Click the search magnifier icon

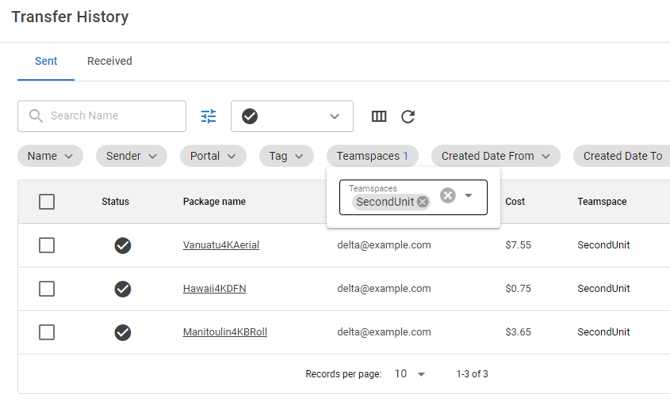point(36,116)
